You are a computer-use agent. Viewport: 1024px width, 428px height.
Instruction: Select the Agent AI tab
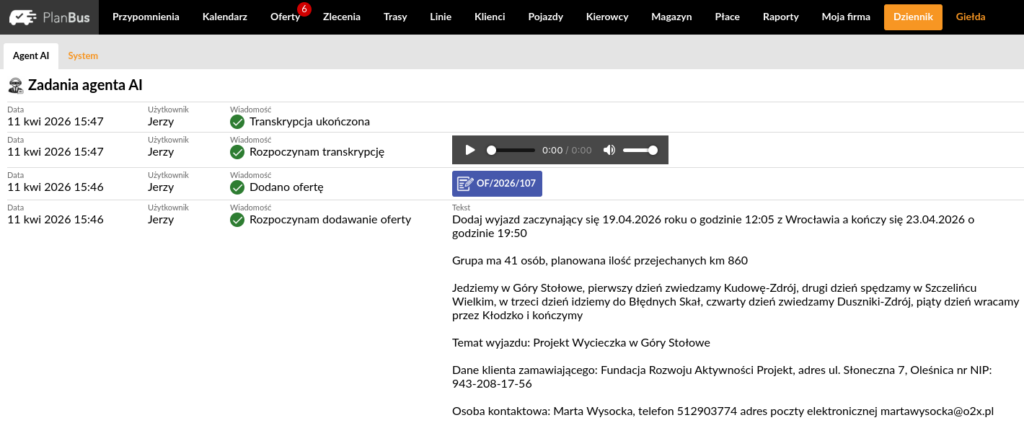[31, 55]
